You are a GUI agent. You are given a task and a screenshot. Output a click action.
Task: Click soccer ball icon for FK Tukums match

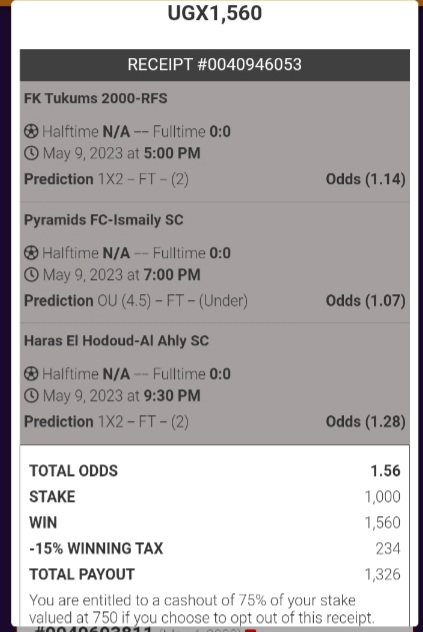31,131
